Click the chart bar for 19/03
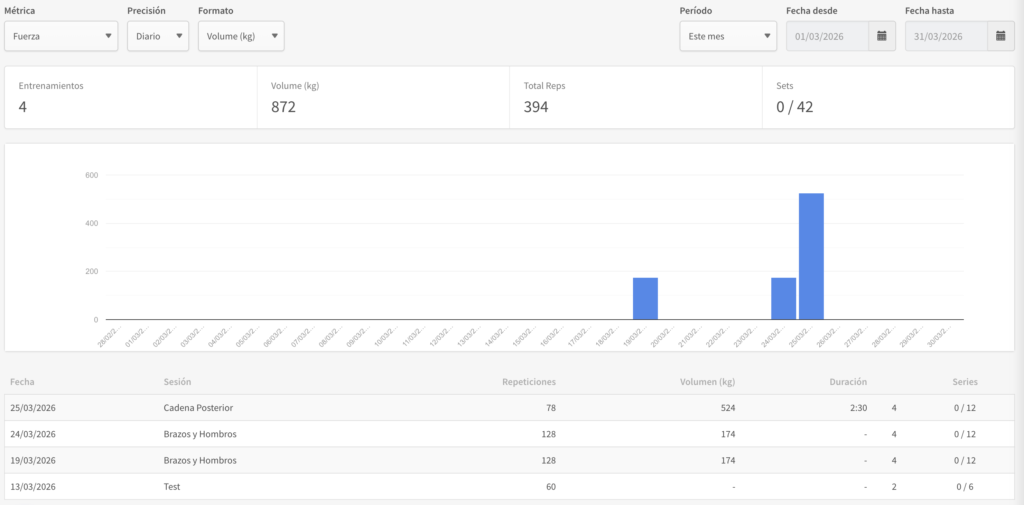The height and width of the screenshot is (505, 1024). (645, 298)
